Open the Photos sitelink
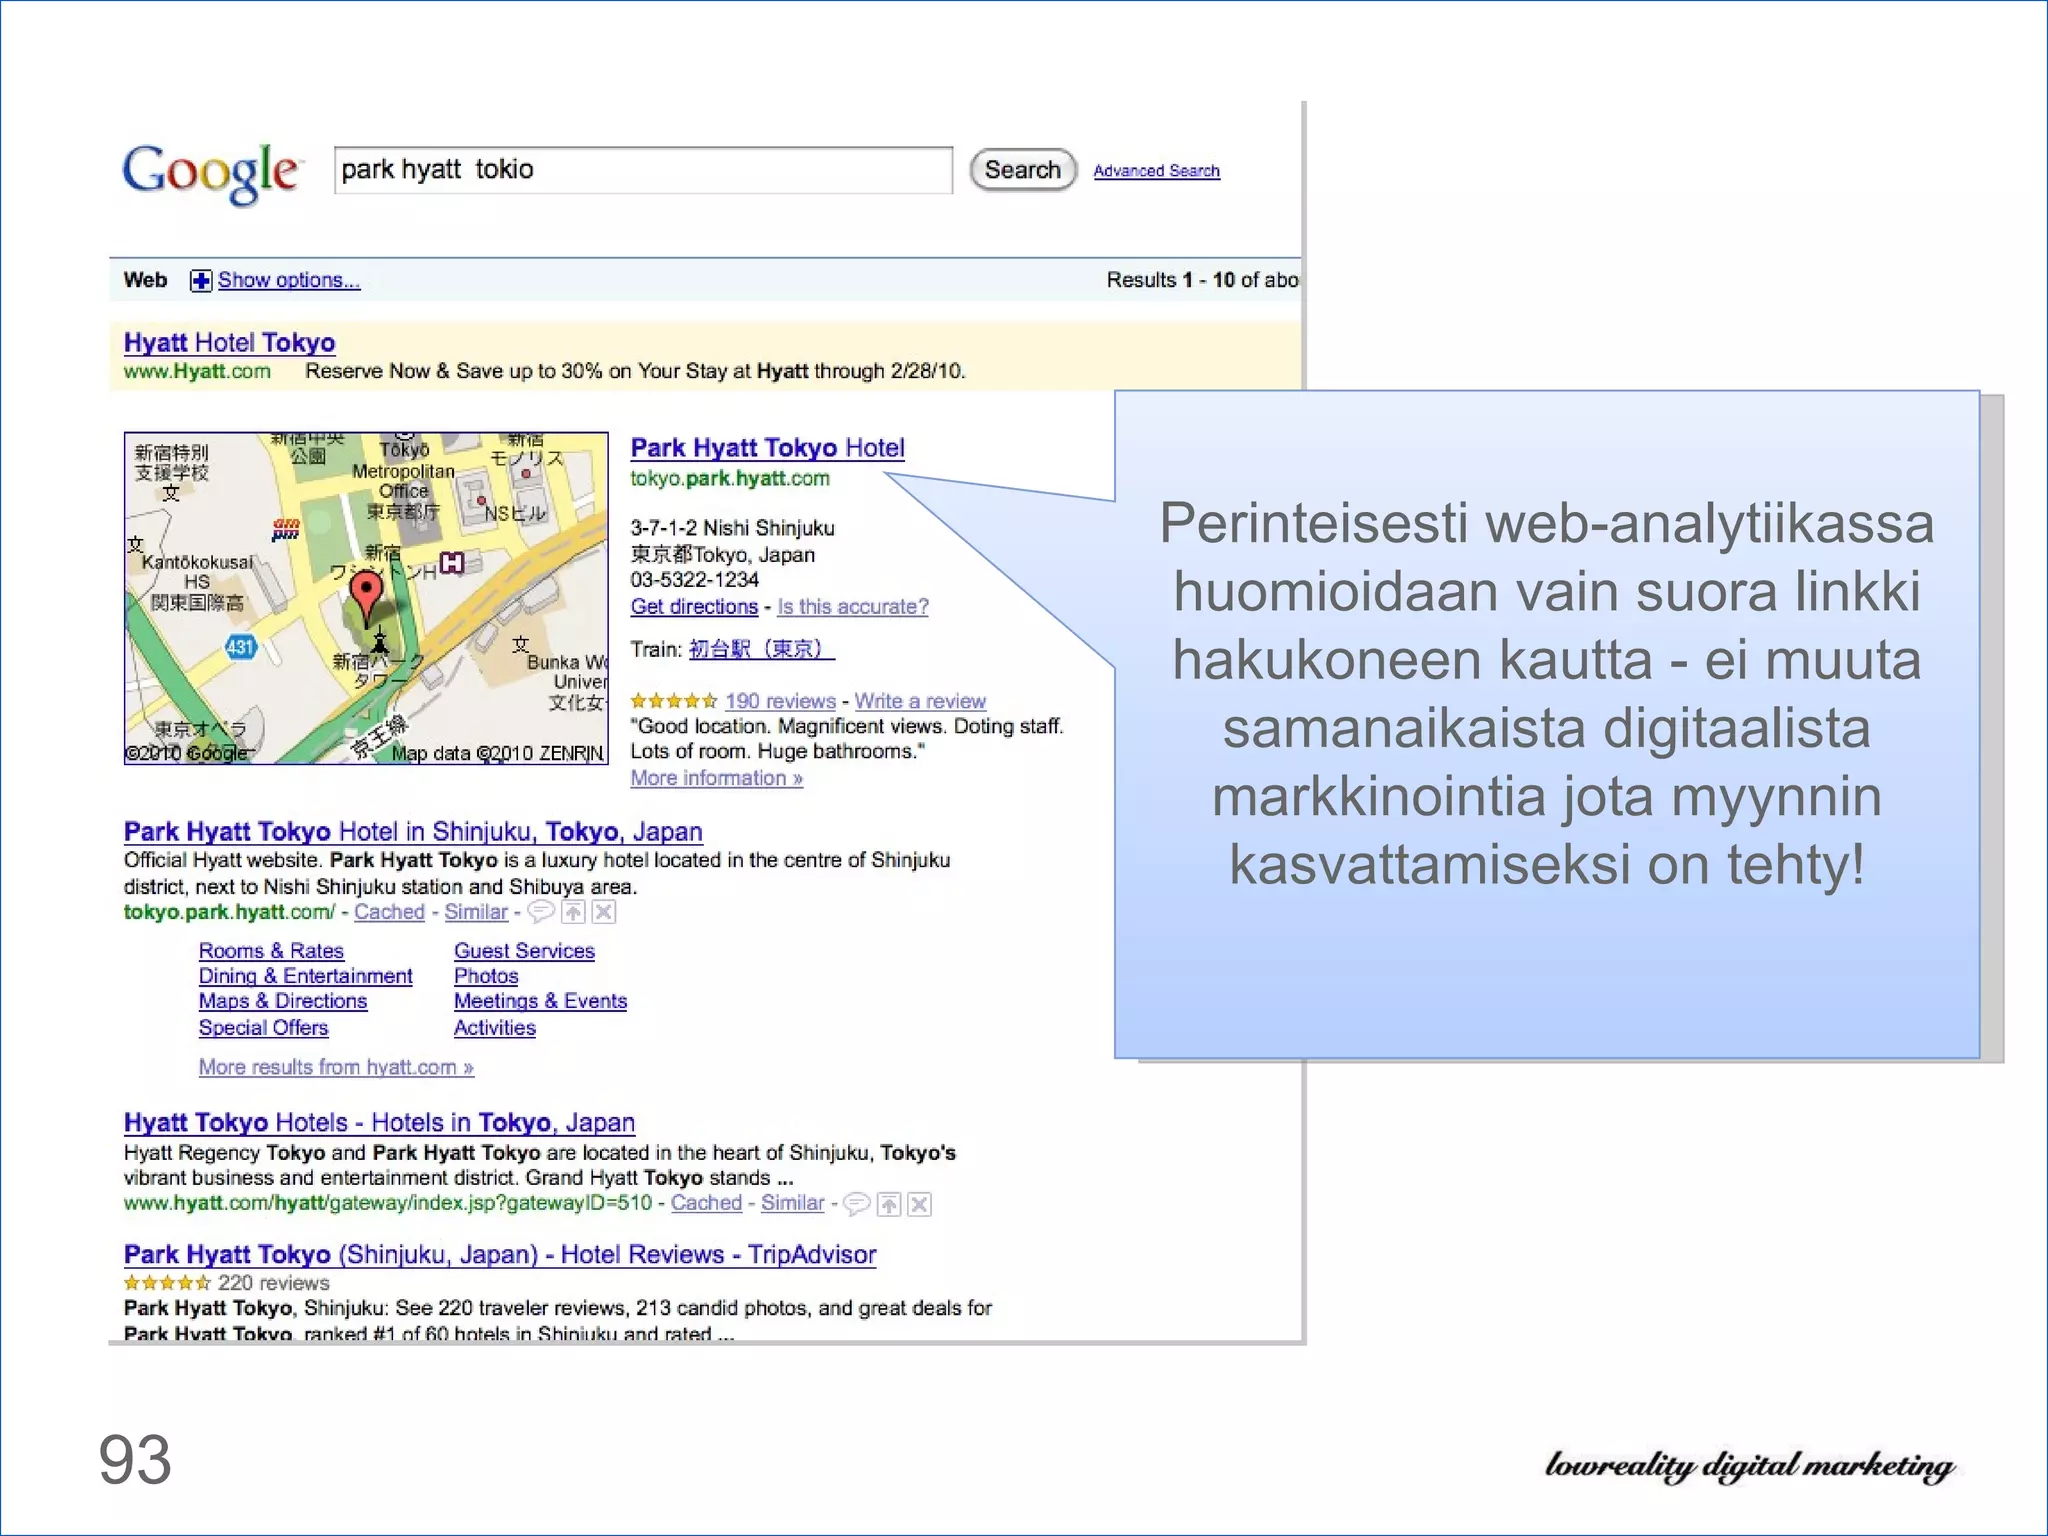The height and width of the screenshot is (1536, 2048). pyautogui.click(x=486, y=976)
